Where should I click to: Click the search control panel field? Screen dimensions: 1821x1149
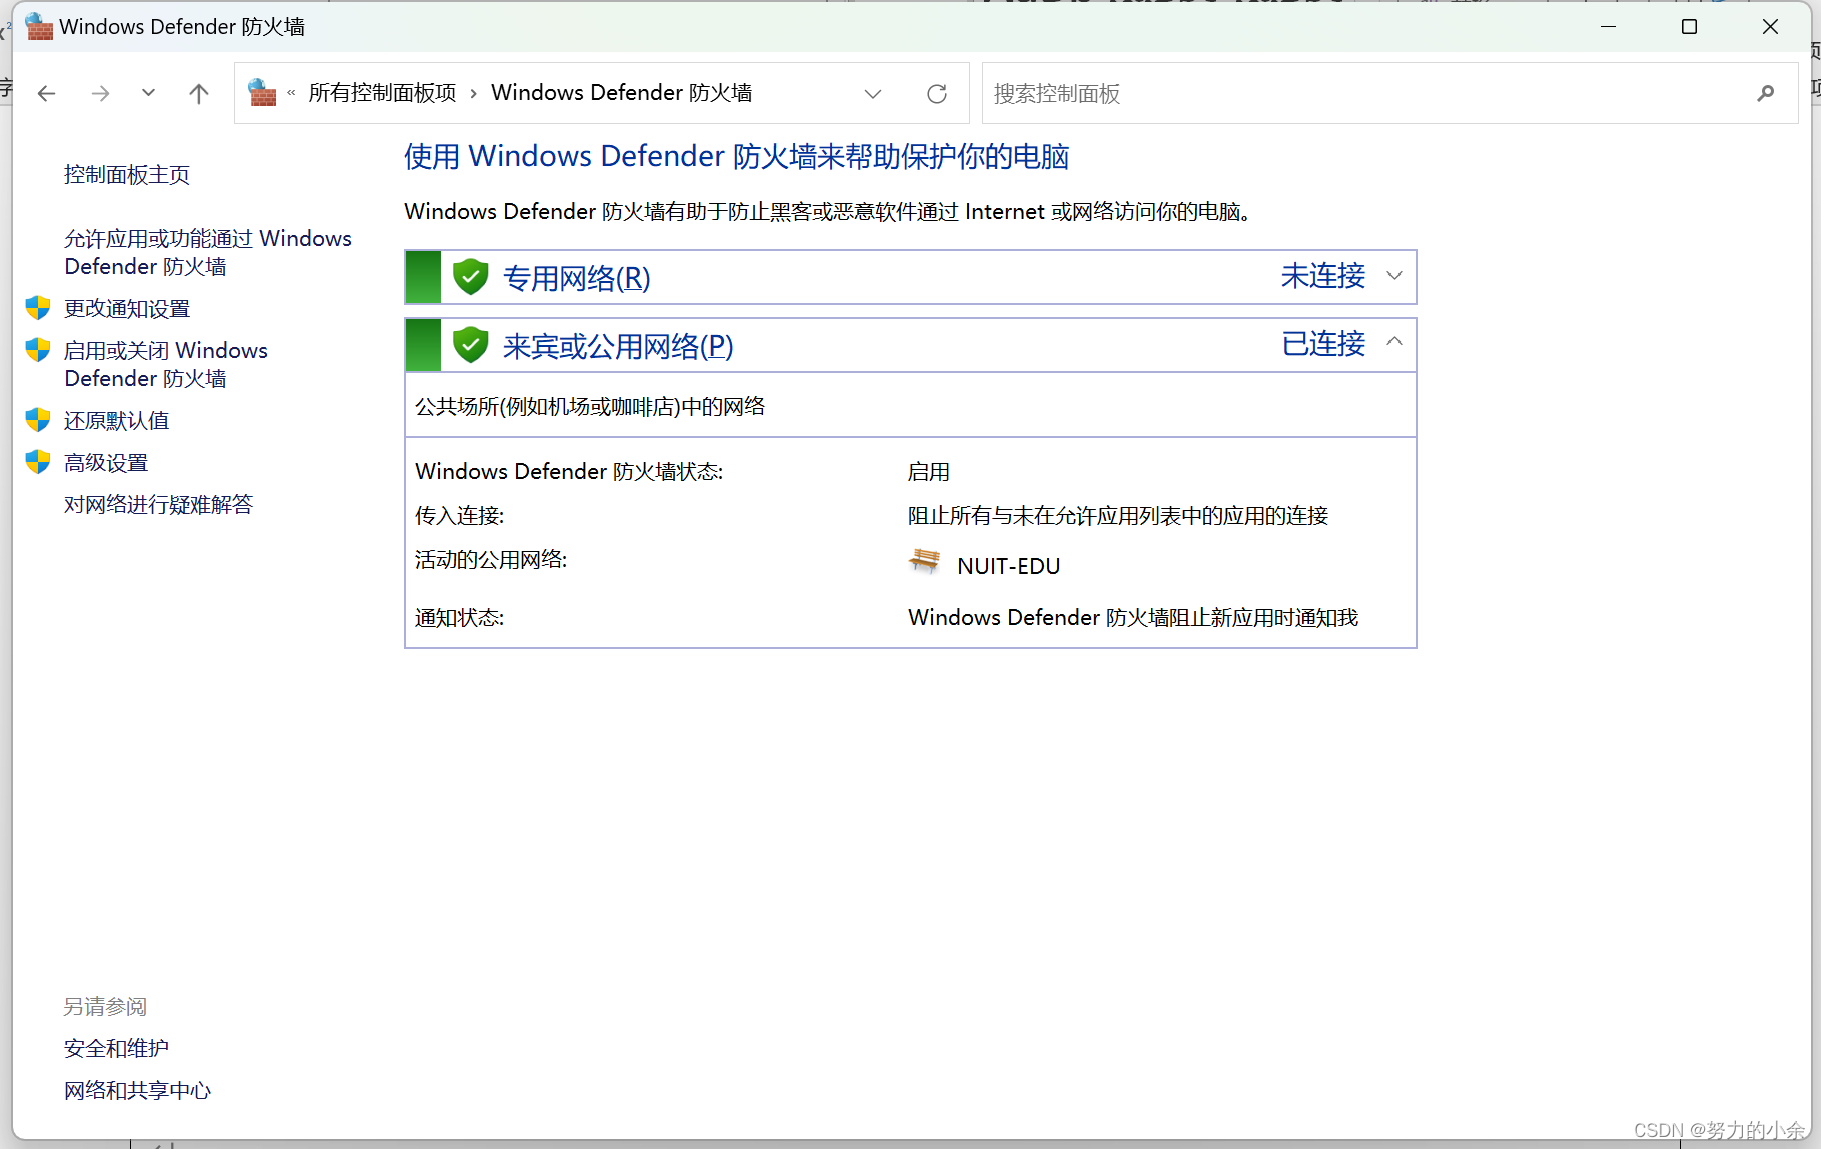(x=1390, y=93)
